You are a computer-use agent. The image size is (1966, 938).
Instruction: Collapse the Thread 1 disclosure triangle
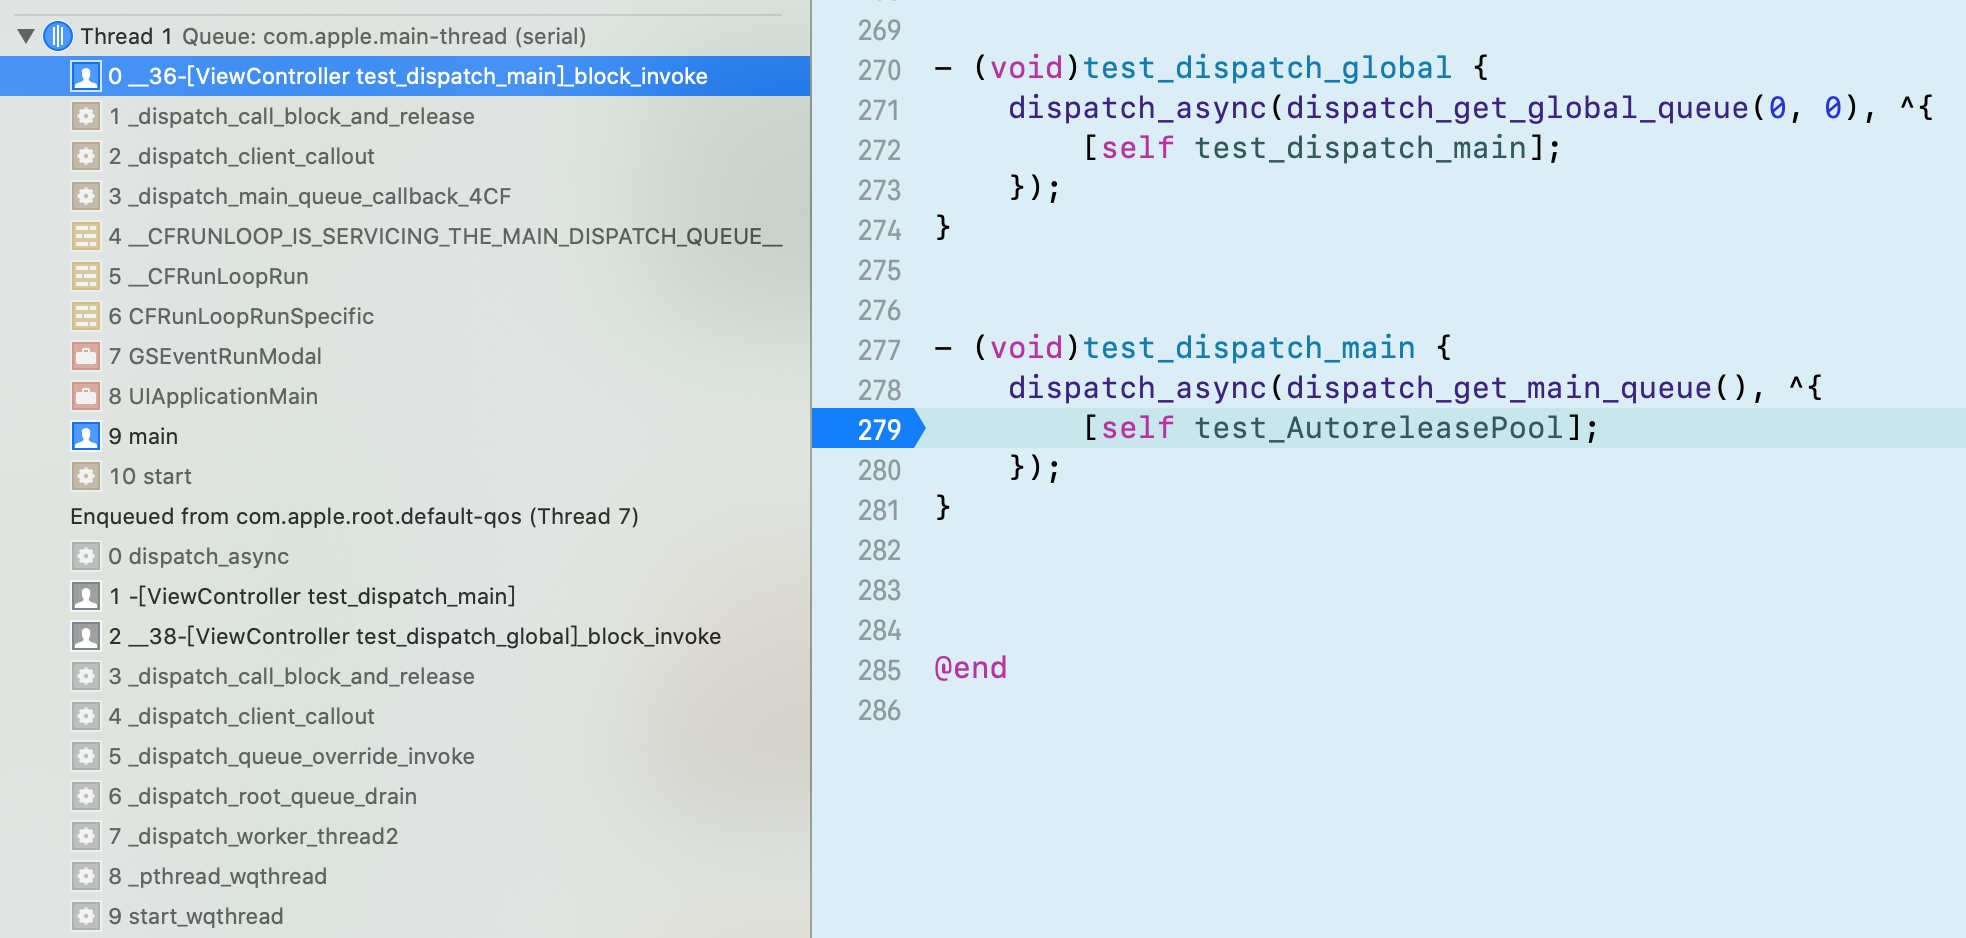[x=26, y=37]
